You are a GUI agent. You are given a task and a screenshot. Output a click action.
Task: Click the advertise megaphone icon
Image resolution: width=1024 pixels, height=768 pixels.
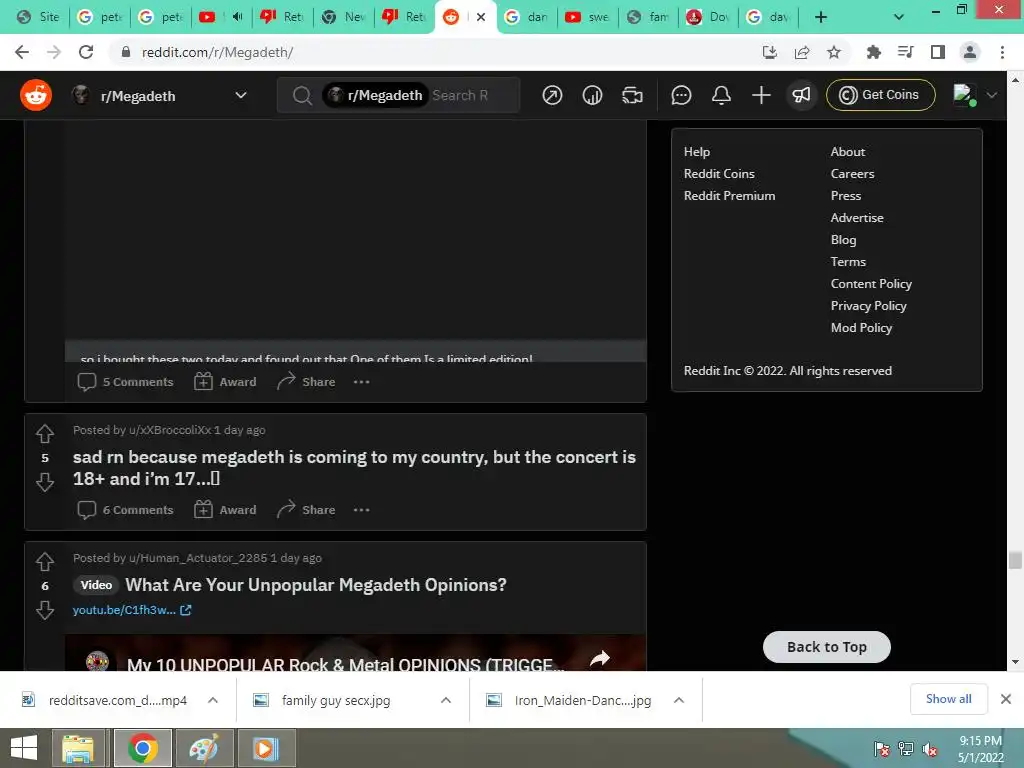pos(801,95)
